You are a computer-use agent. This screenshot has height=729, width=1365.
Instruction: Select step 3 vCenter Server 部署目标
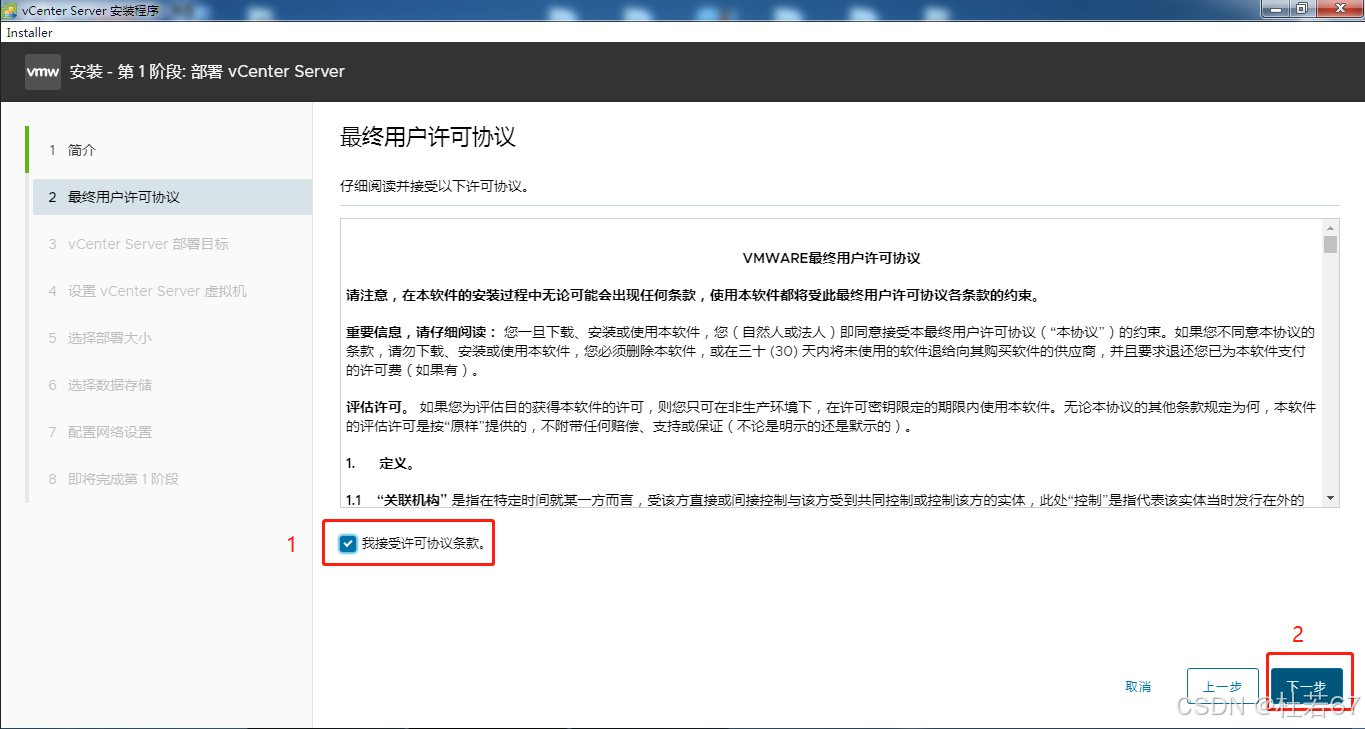(x=172, y=244)
